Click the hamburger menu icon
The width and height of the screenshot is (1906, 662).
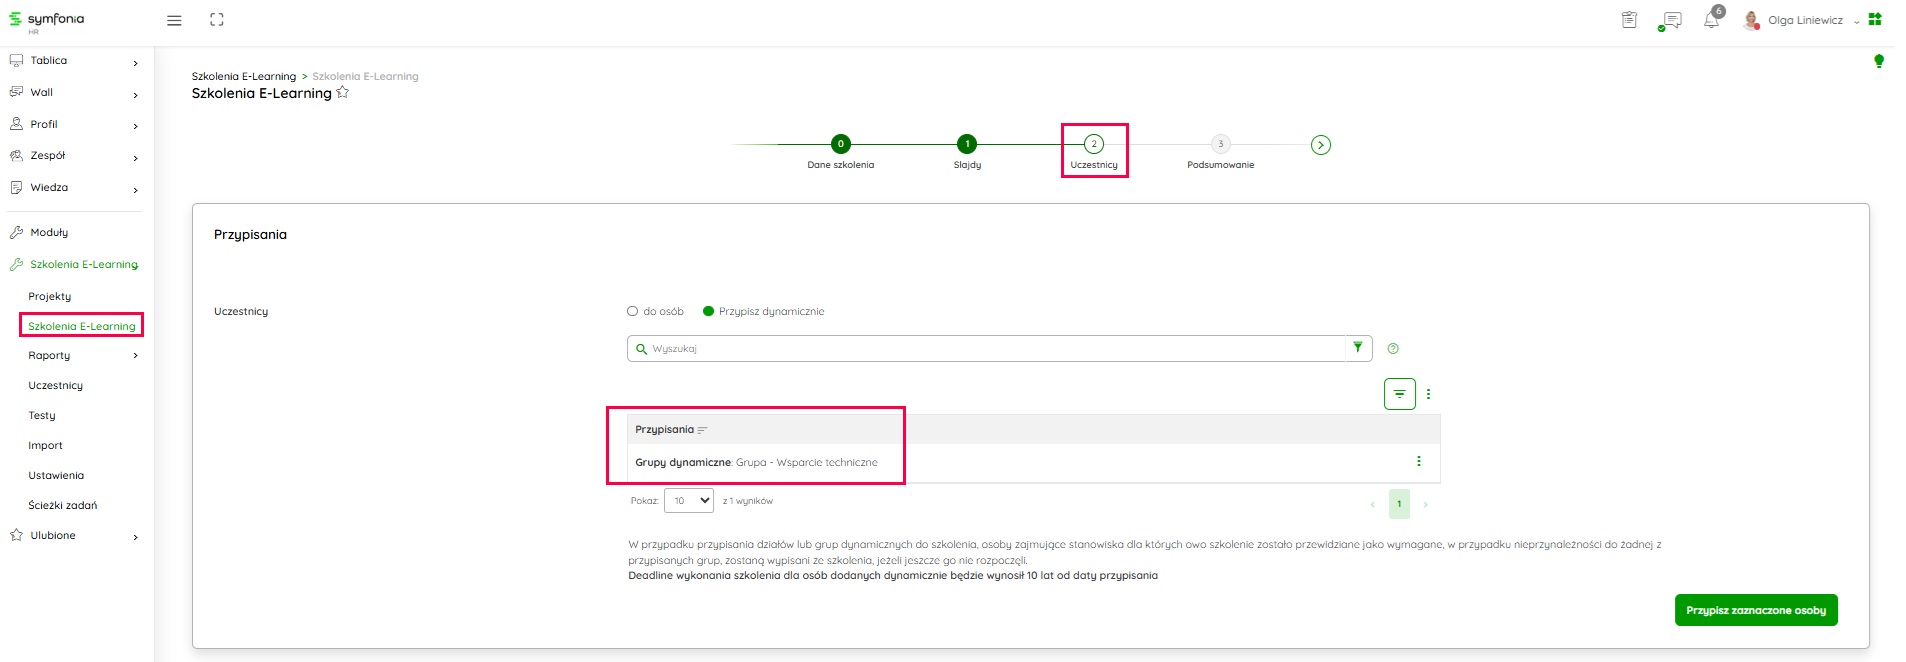tap(174, 20)
